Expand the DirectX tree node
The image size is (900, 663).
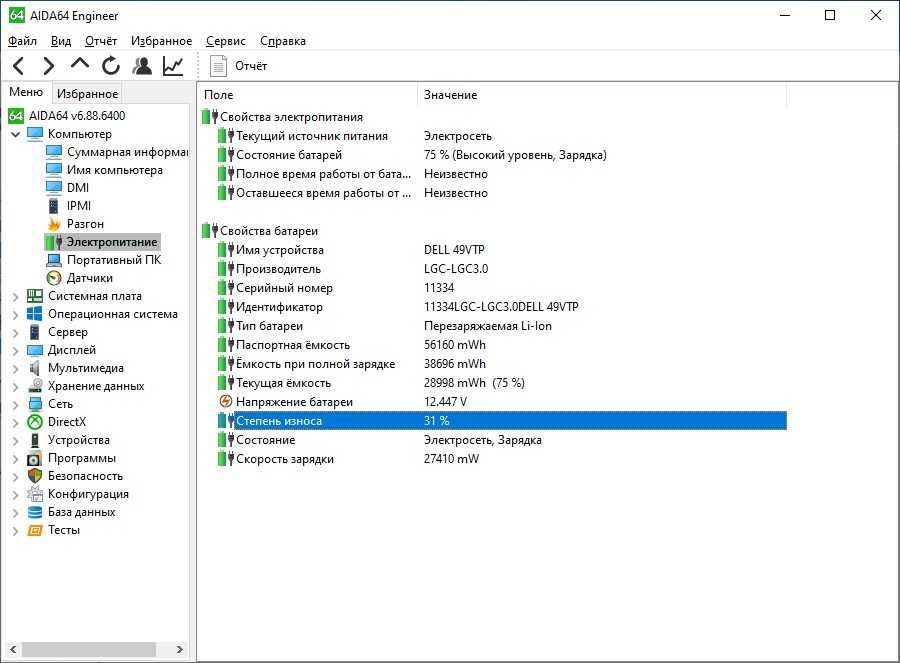pyautogui.click(x=15, y=422)
